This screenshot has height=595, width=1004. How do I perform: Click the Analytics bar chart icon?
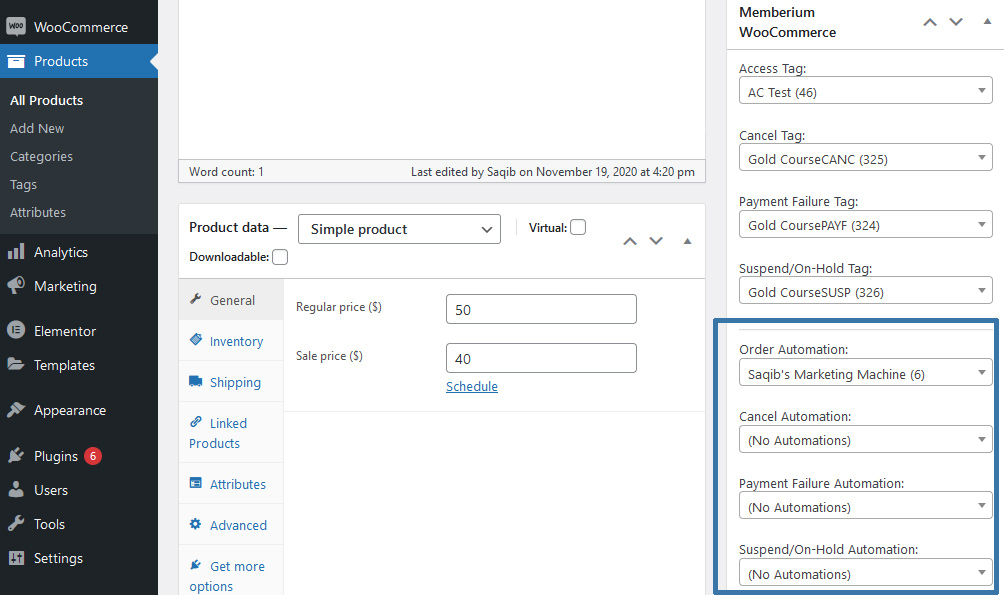(x=16, y=252)
